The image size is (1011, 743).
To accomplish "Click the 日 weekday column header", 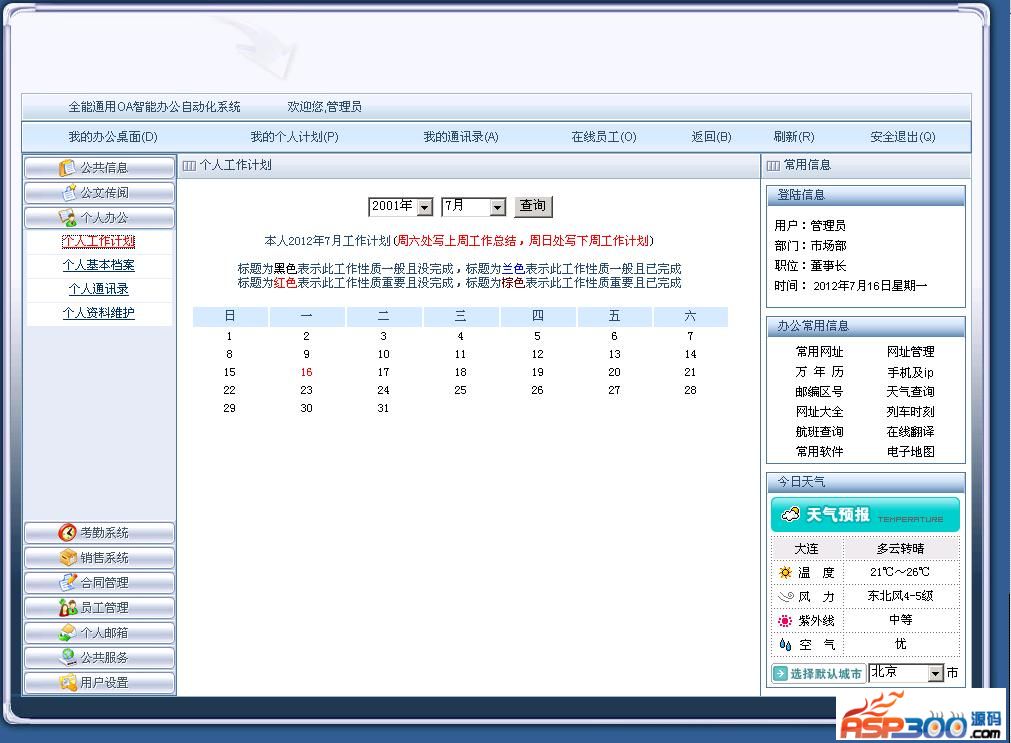I will (230, 317).
